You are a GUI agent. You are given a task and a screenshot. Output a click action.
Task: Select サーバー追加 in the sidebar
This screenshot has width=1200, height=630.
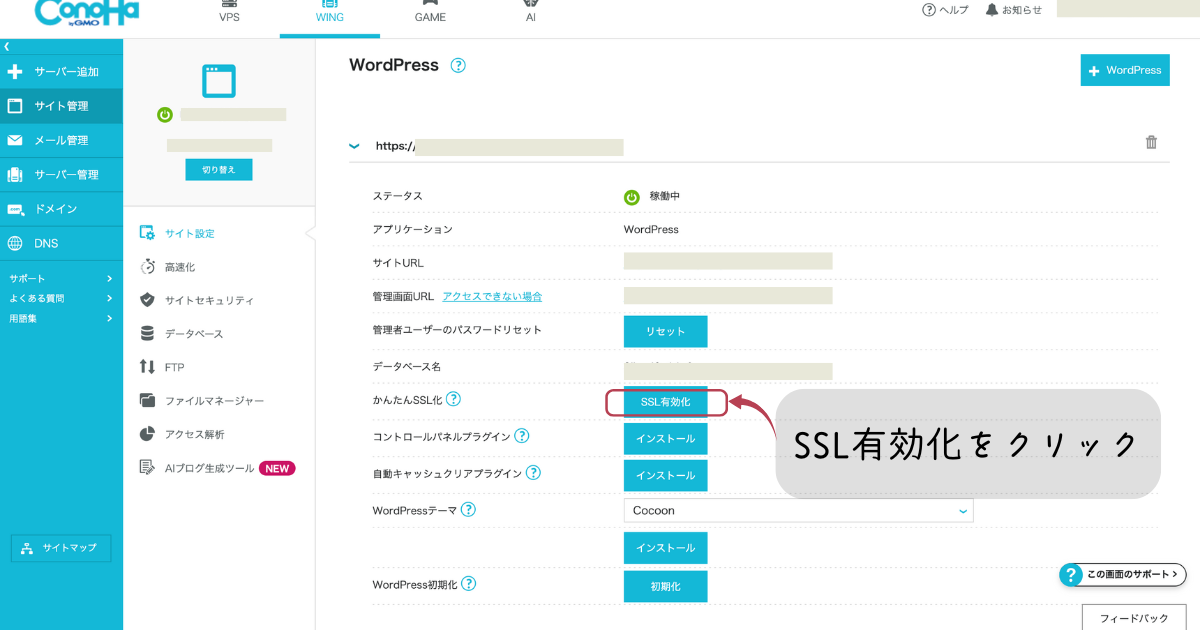(61, 72)
